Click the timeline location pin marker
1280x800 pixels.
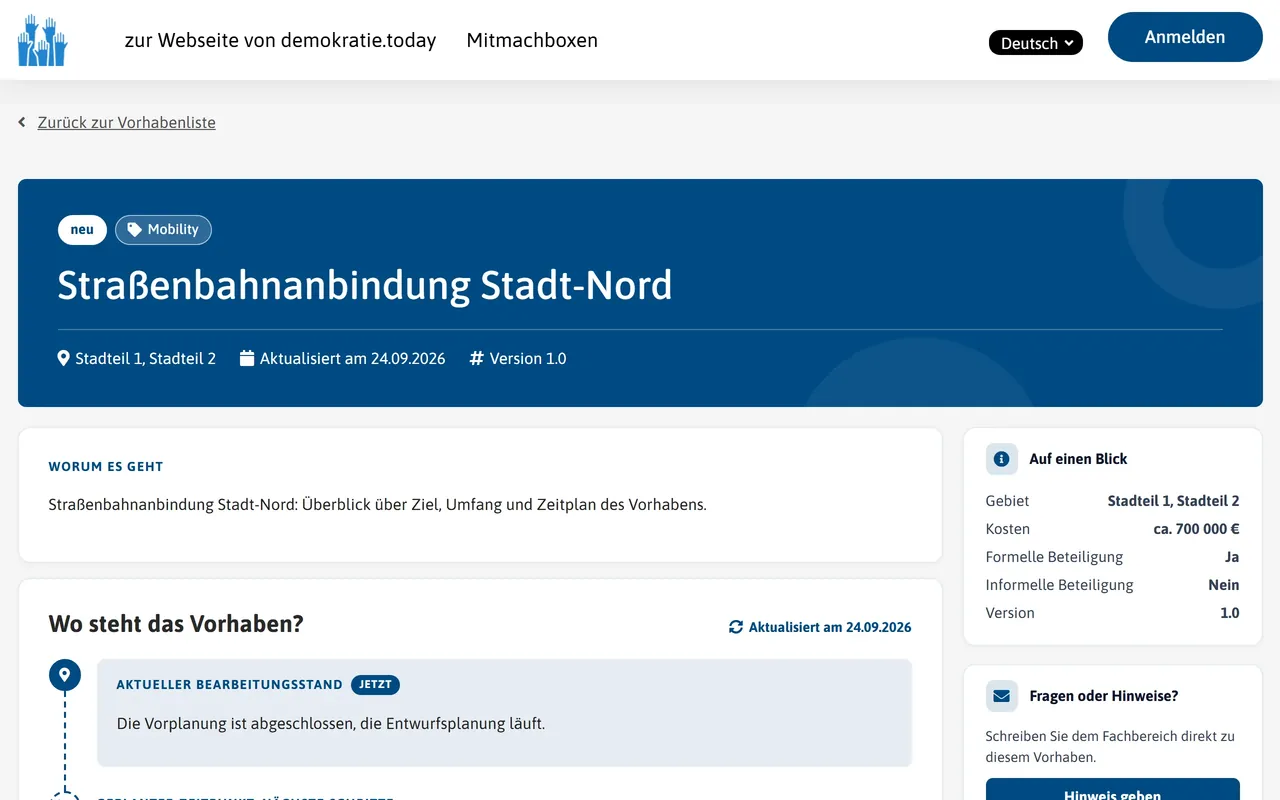(x=65, y=675)
